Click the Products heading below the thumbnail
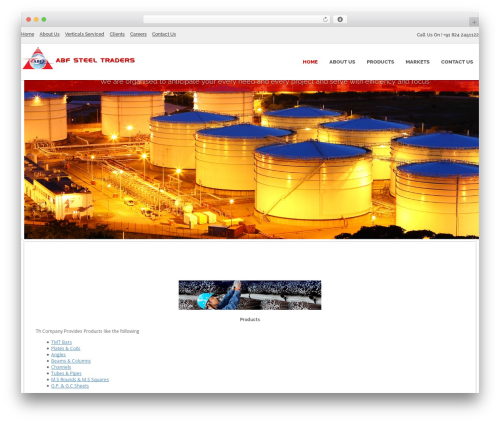The height and width of the screenshot is (423, 500). click(x=250, y=319)
